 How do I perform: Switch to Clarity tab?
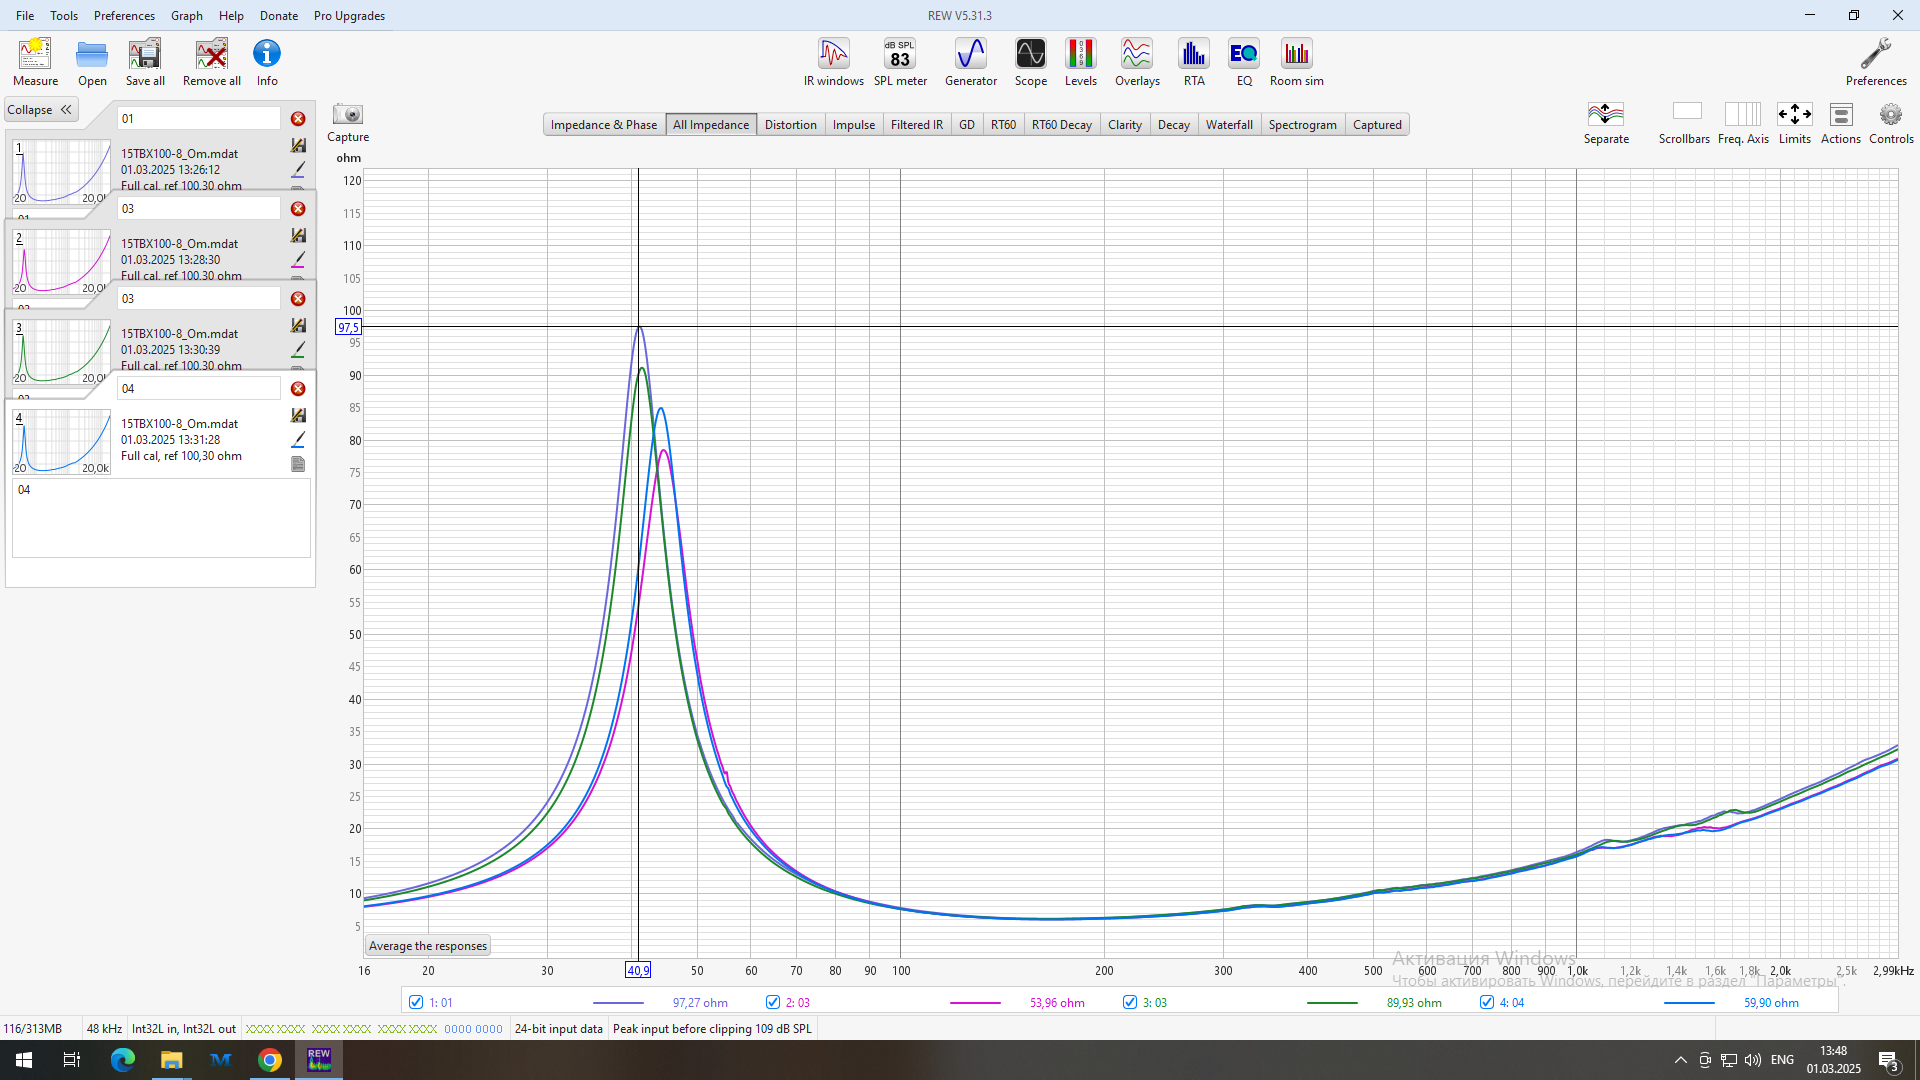click(x=1125, y=125)
